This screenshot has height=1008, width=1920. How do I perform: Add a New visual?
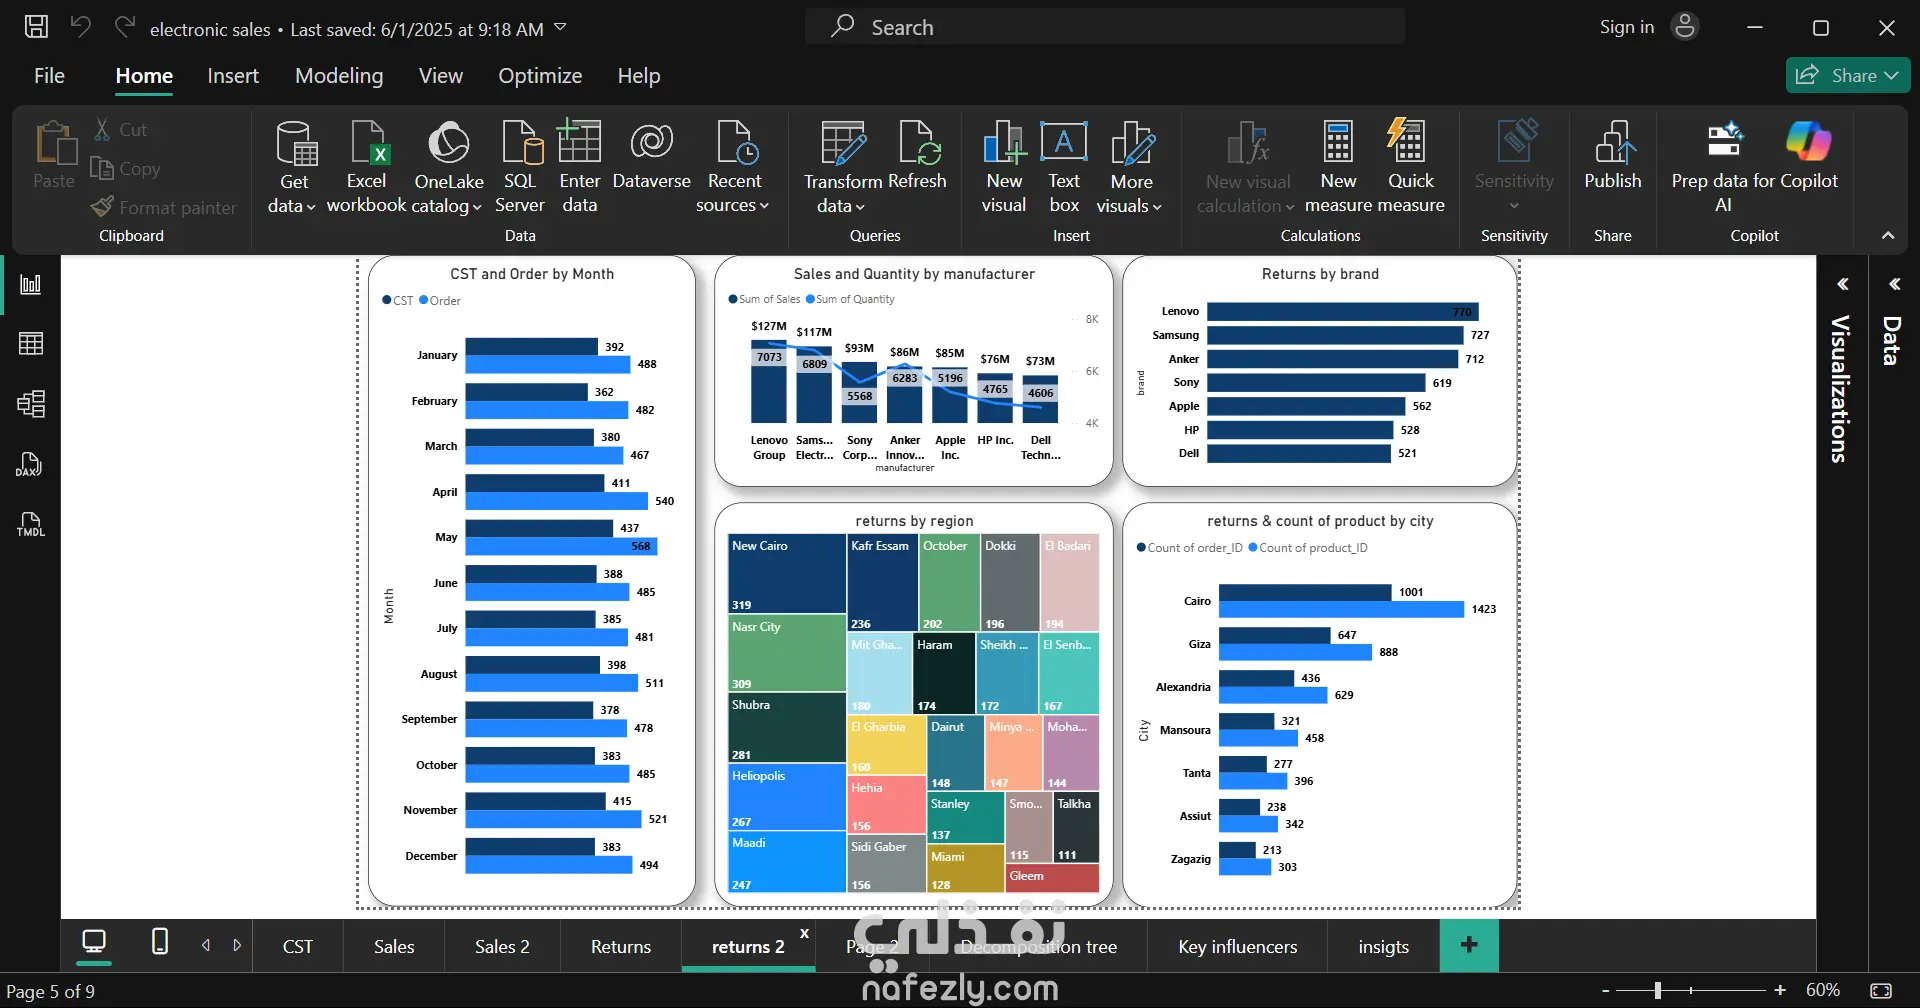click(x=1004, y=166)
